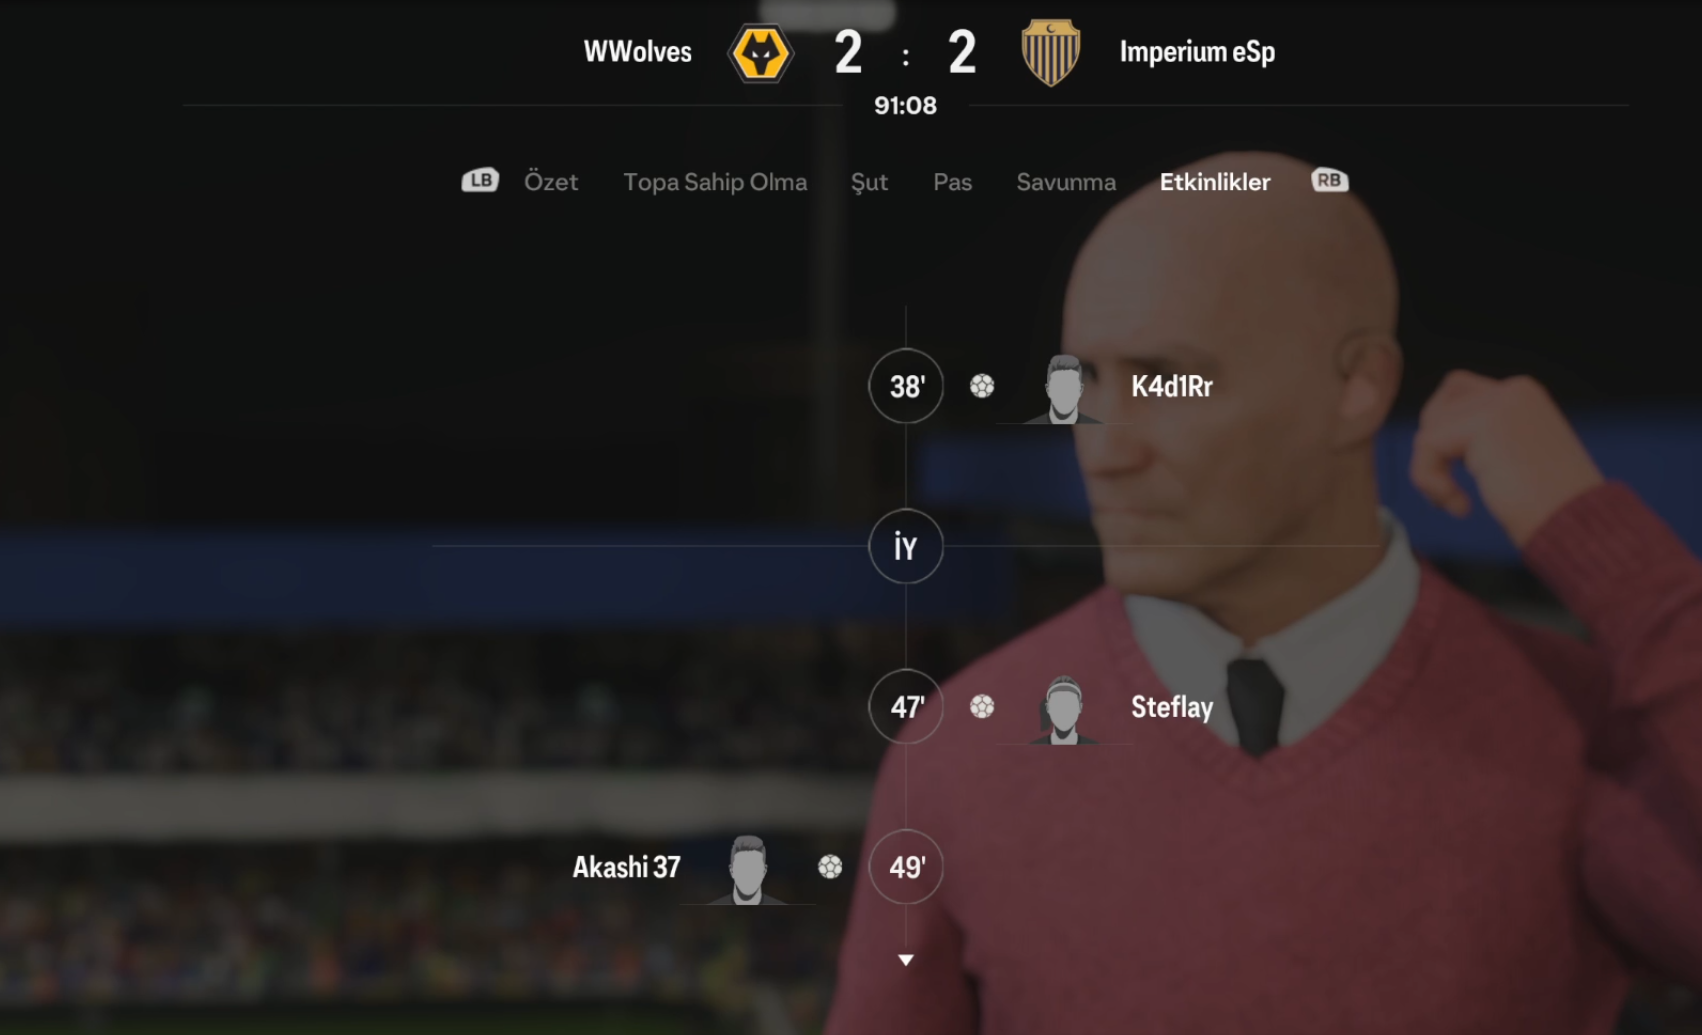Click Akashi 37's player avatar
Viewport: 1702px width, 1035px height.
[x=748, y=870]
